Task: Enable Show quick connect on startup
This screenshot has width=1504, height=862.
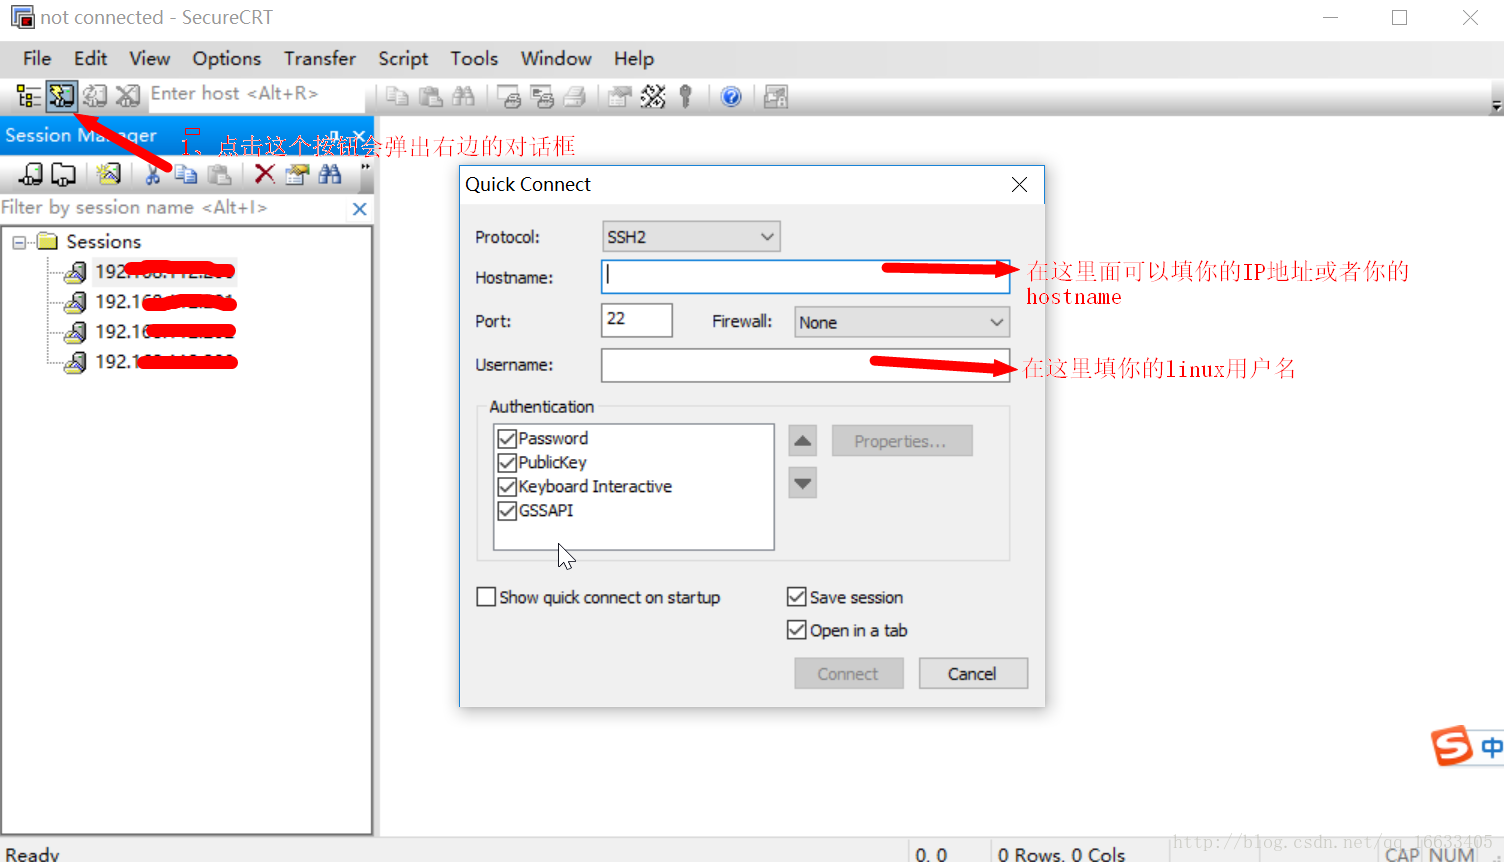Action: [486, 597]
